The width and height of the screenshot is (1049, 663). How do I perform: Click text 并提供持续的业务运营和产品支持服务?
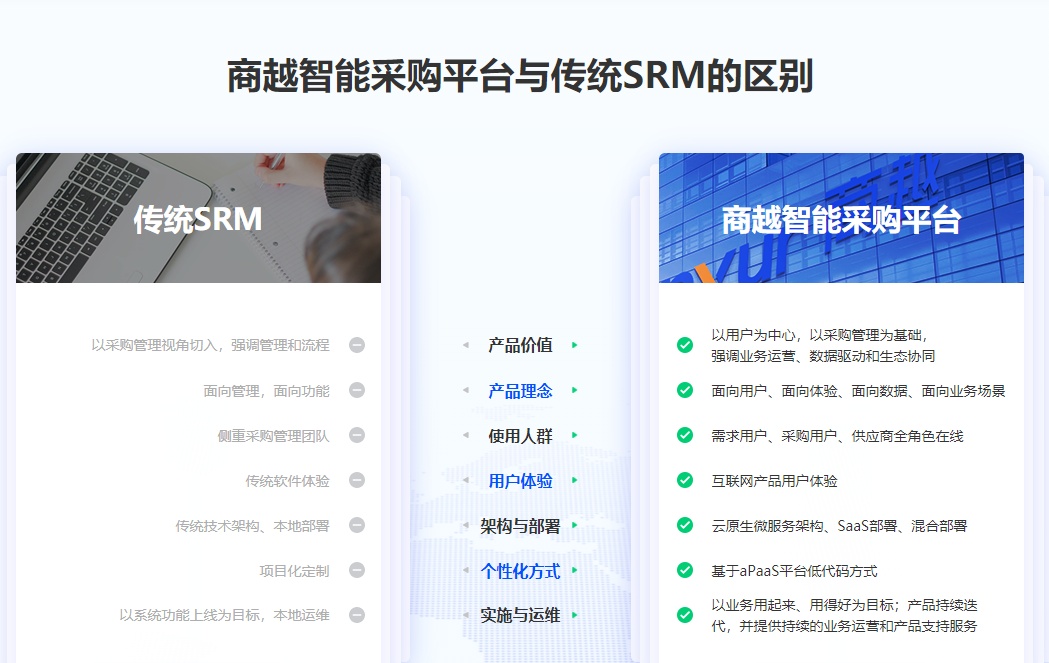[x=858, y=626]
